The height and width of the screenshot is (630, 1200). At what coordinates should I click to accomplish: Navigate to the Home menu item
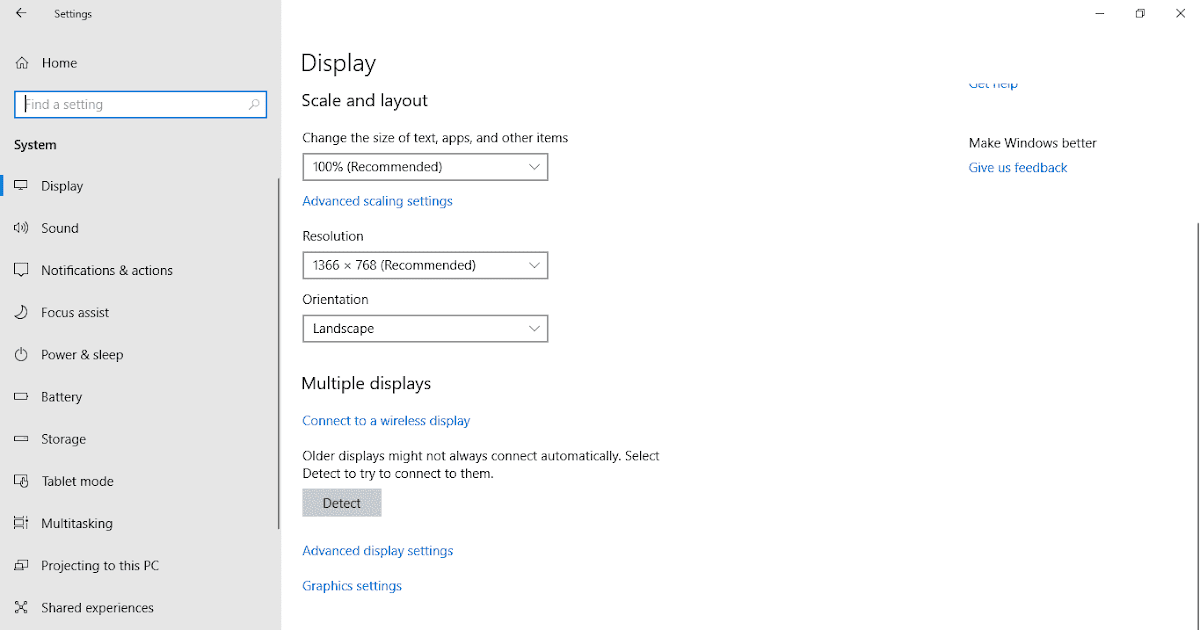pyautogui.click(x=60, y=62)
